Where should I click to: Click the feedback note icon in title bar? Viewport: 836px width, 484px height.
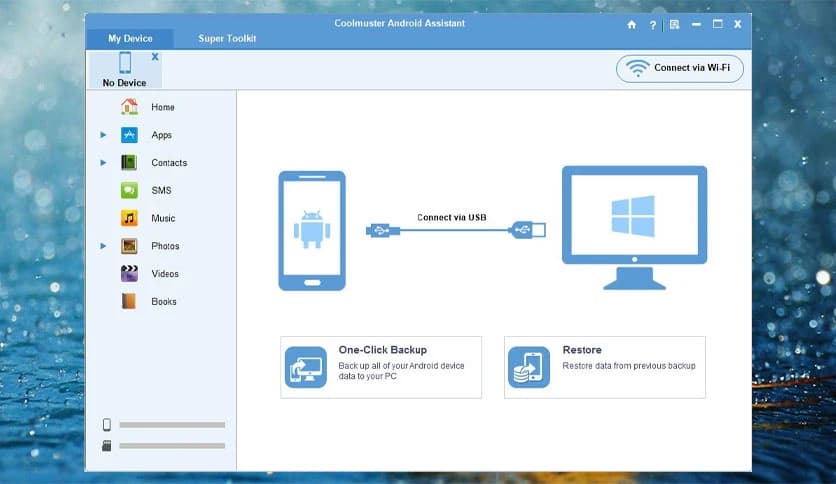click(675, 24)
